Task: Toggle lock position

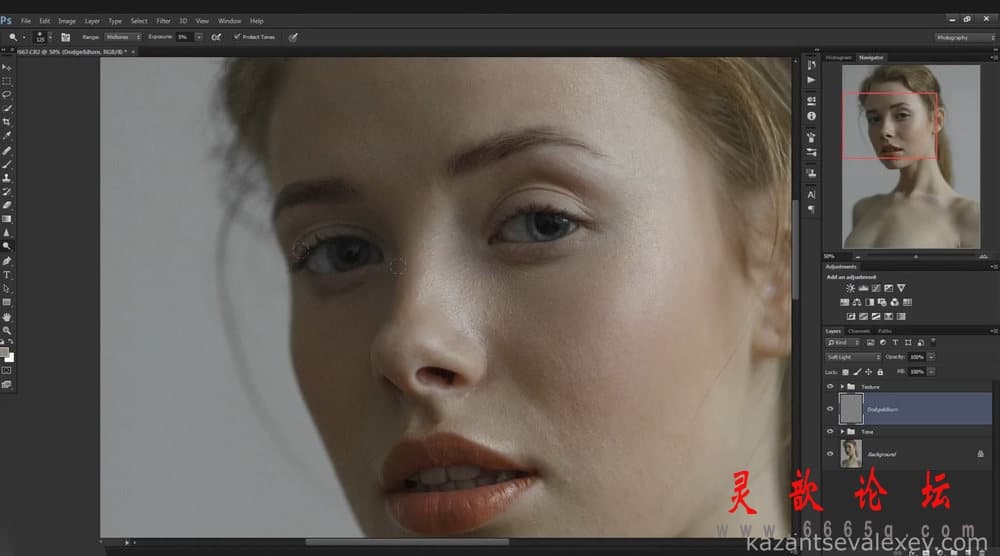Action: (869, 372)
